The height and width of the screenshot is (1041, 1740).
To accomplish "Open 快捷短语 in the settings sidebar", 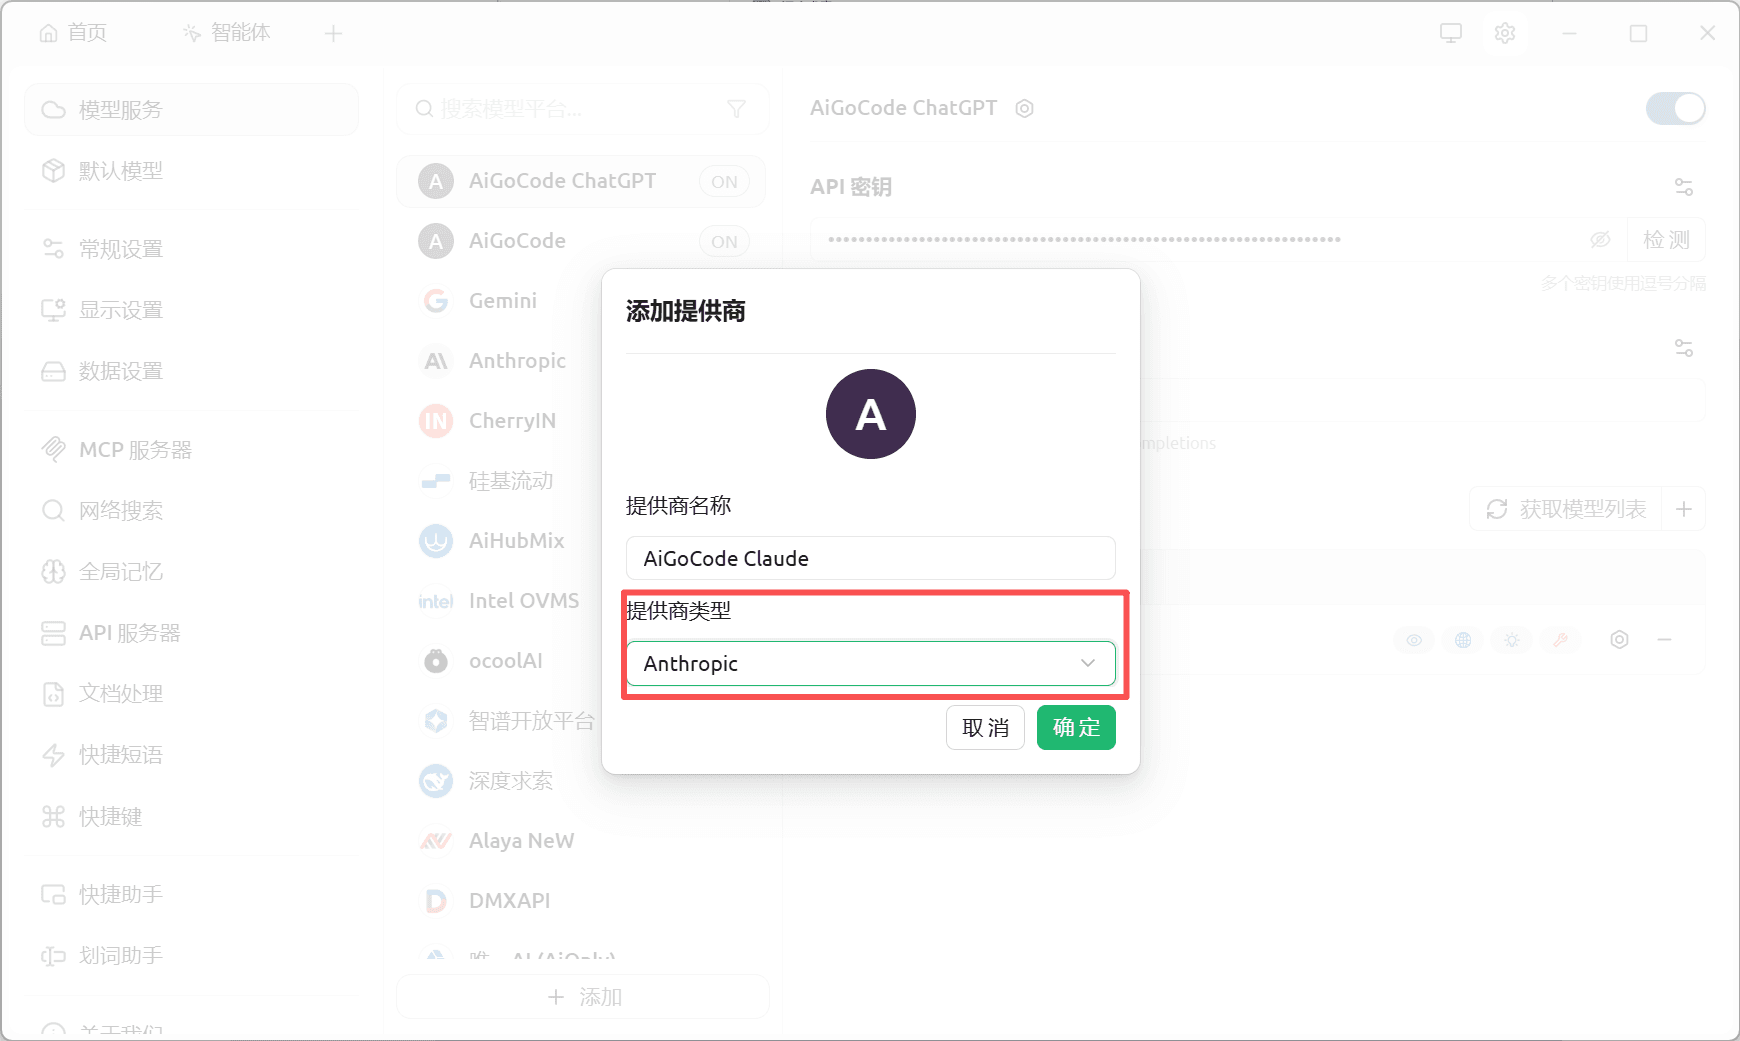I will point(191,755).
